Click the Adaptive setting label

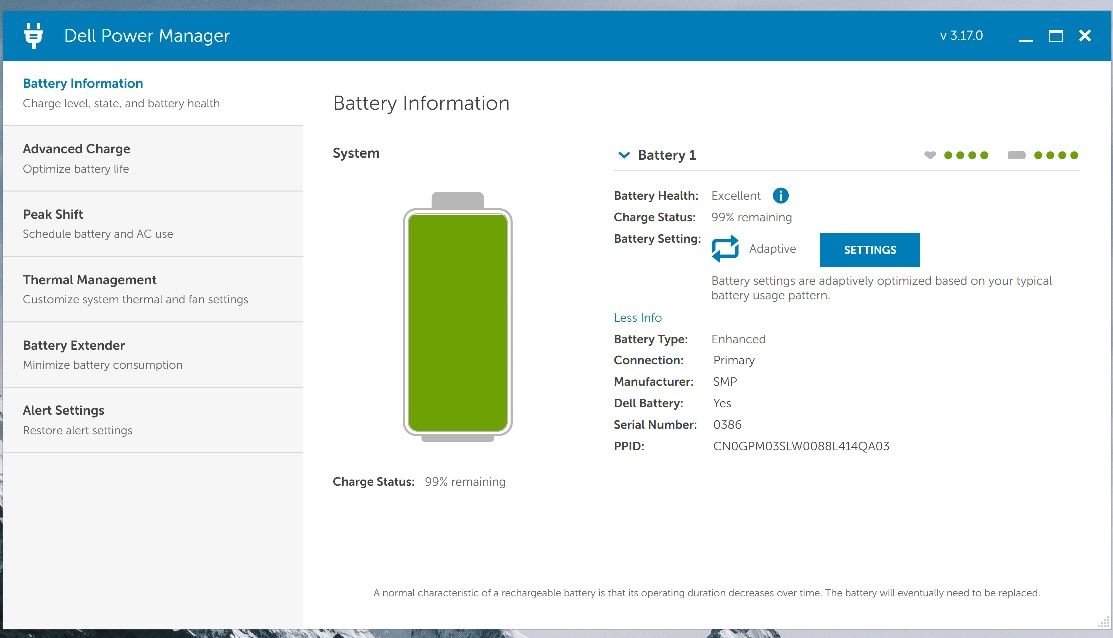click(772, 248)
